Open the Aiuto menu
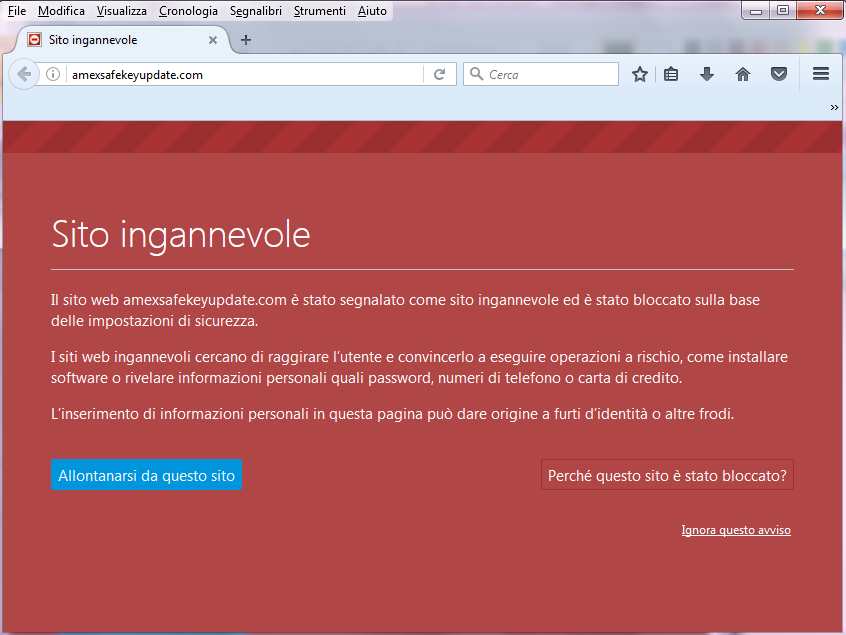The height and width of the screenshot is (635, 846). click(372, 11)
